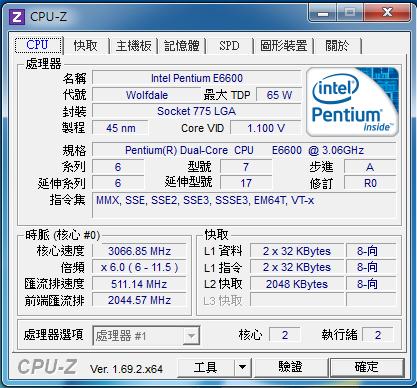
Task: Click the L1 資料 2 x 32 KBytes value
Action: [x=297, y=251]
